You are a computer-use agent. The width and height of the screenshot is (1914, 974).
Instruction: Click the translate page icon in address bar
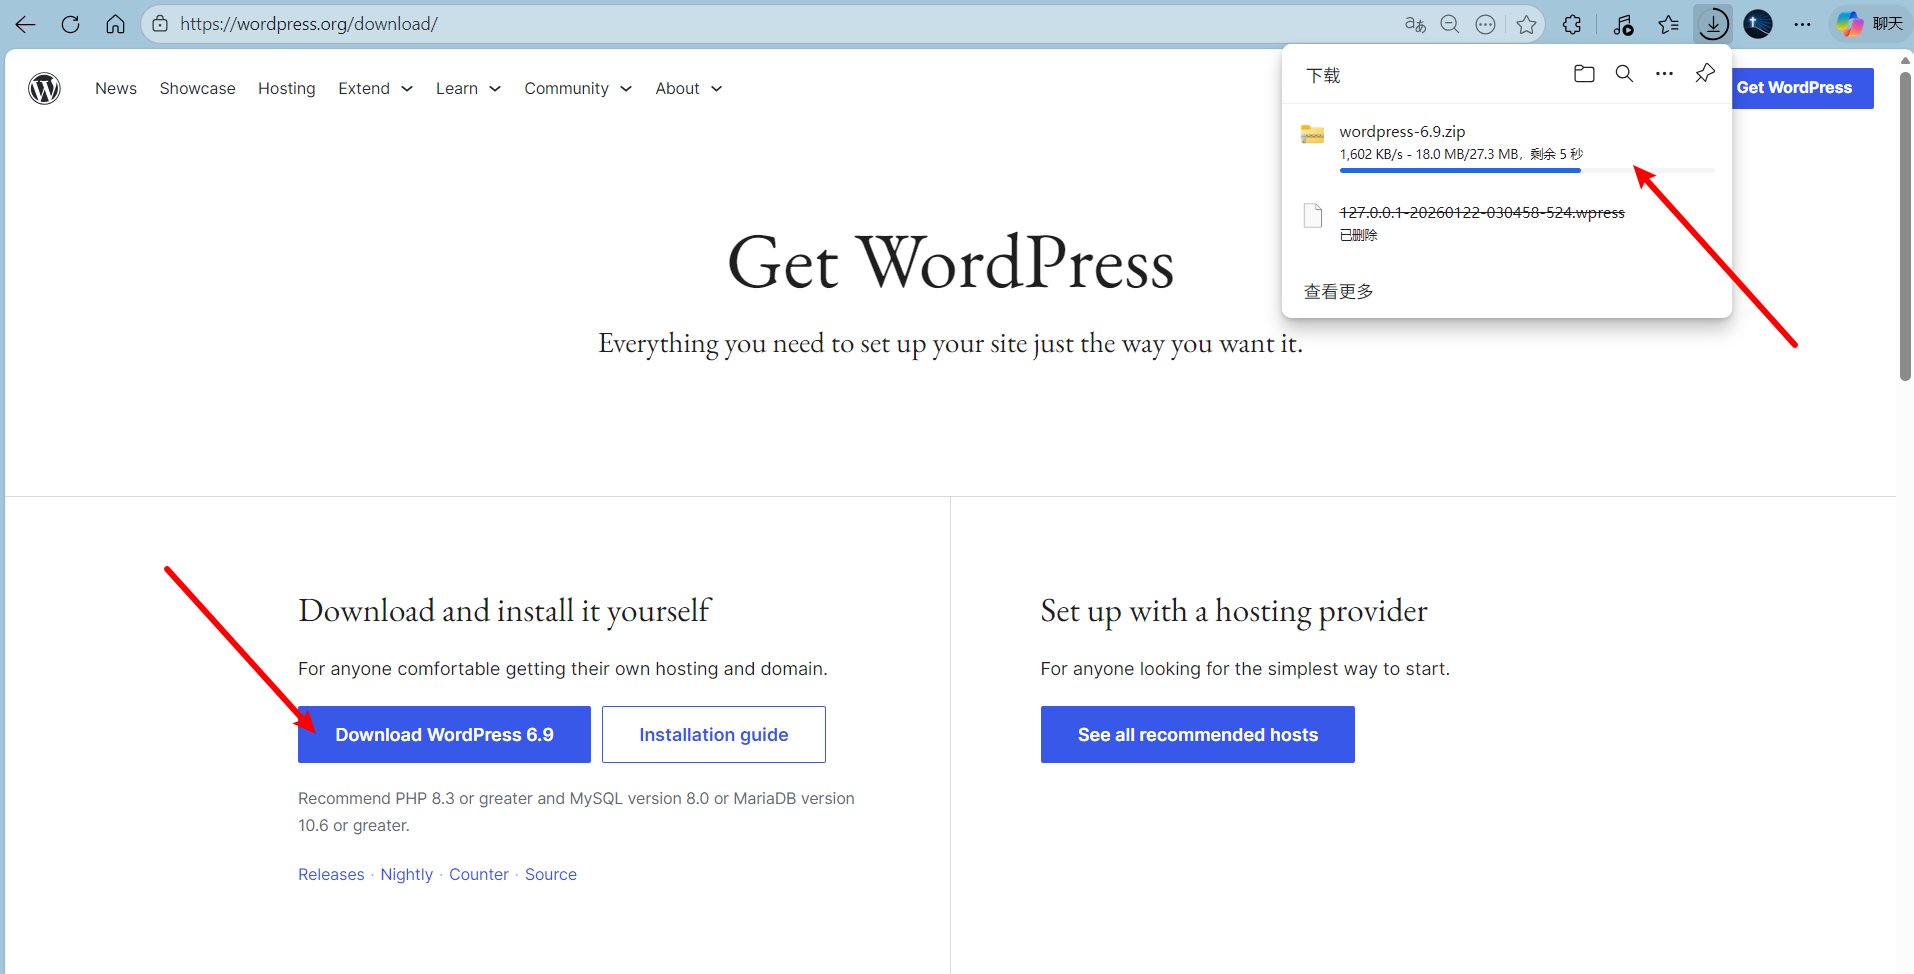tap(1415, 24)
